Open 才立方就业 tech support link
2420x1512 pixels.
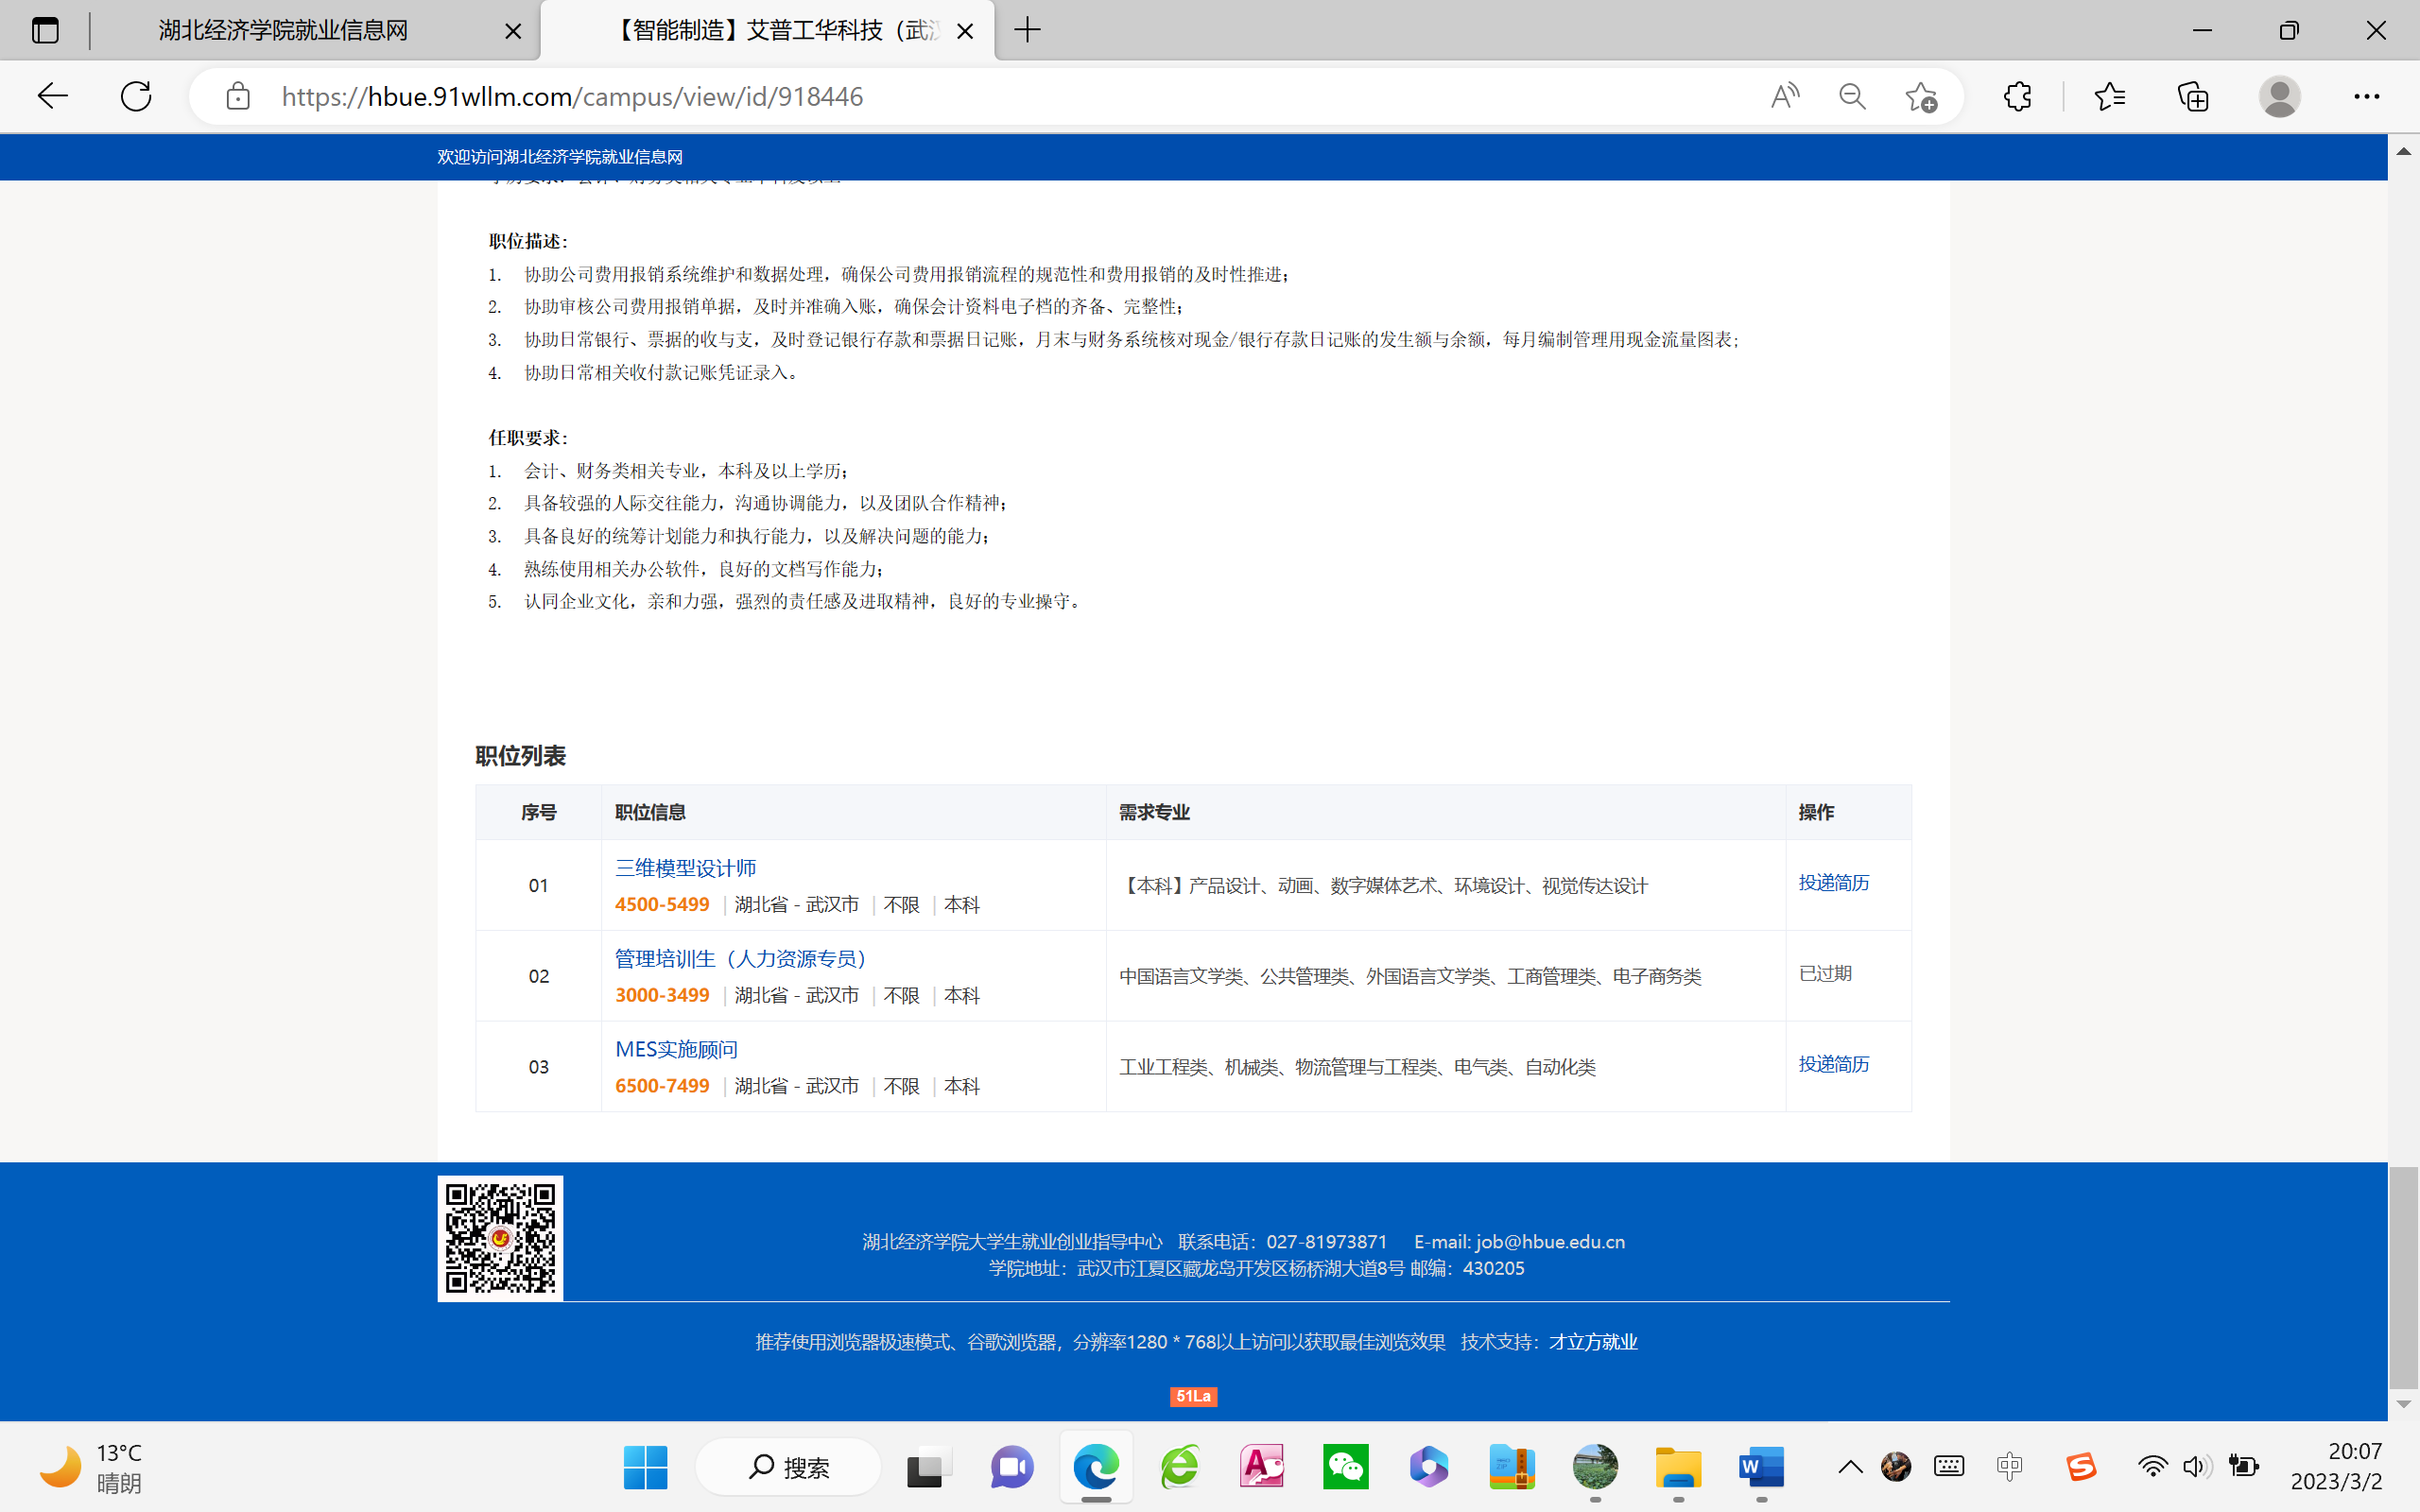tap(1593, 1342)
